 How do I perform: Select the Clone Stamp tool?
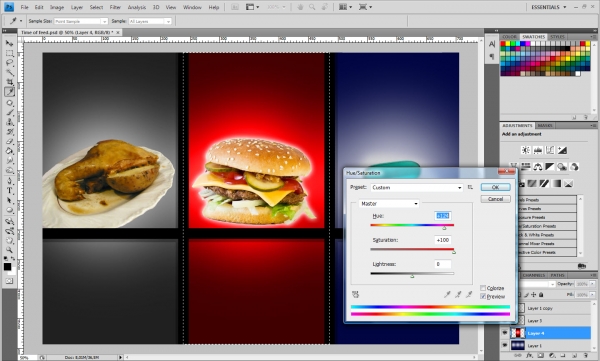click(9, 122)
